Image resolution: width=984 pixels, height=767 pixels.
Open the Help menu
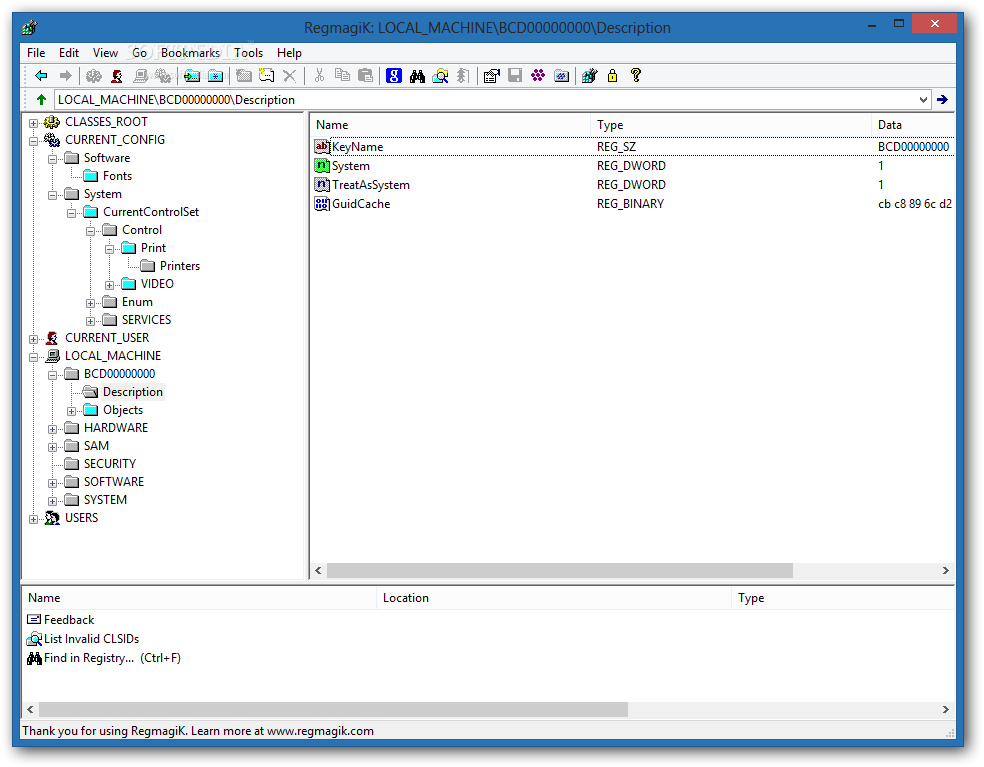tap(289, 53)
